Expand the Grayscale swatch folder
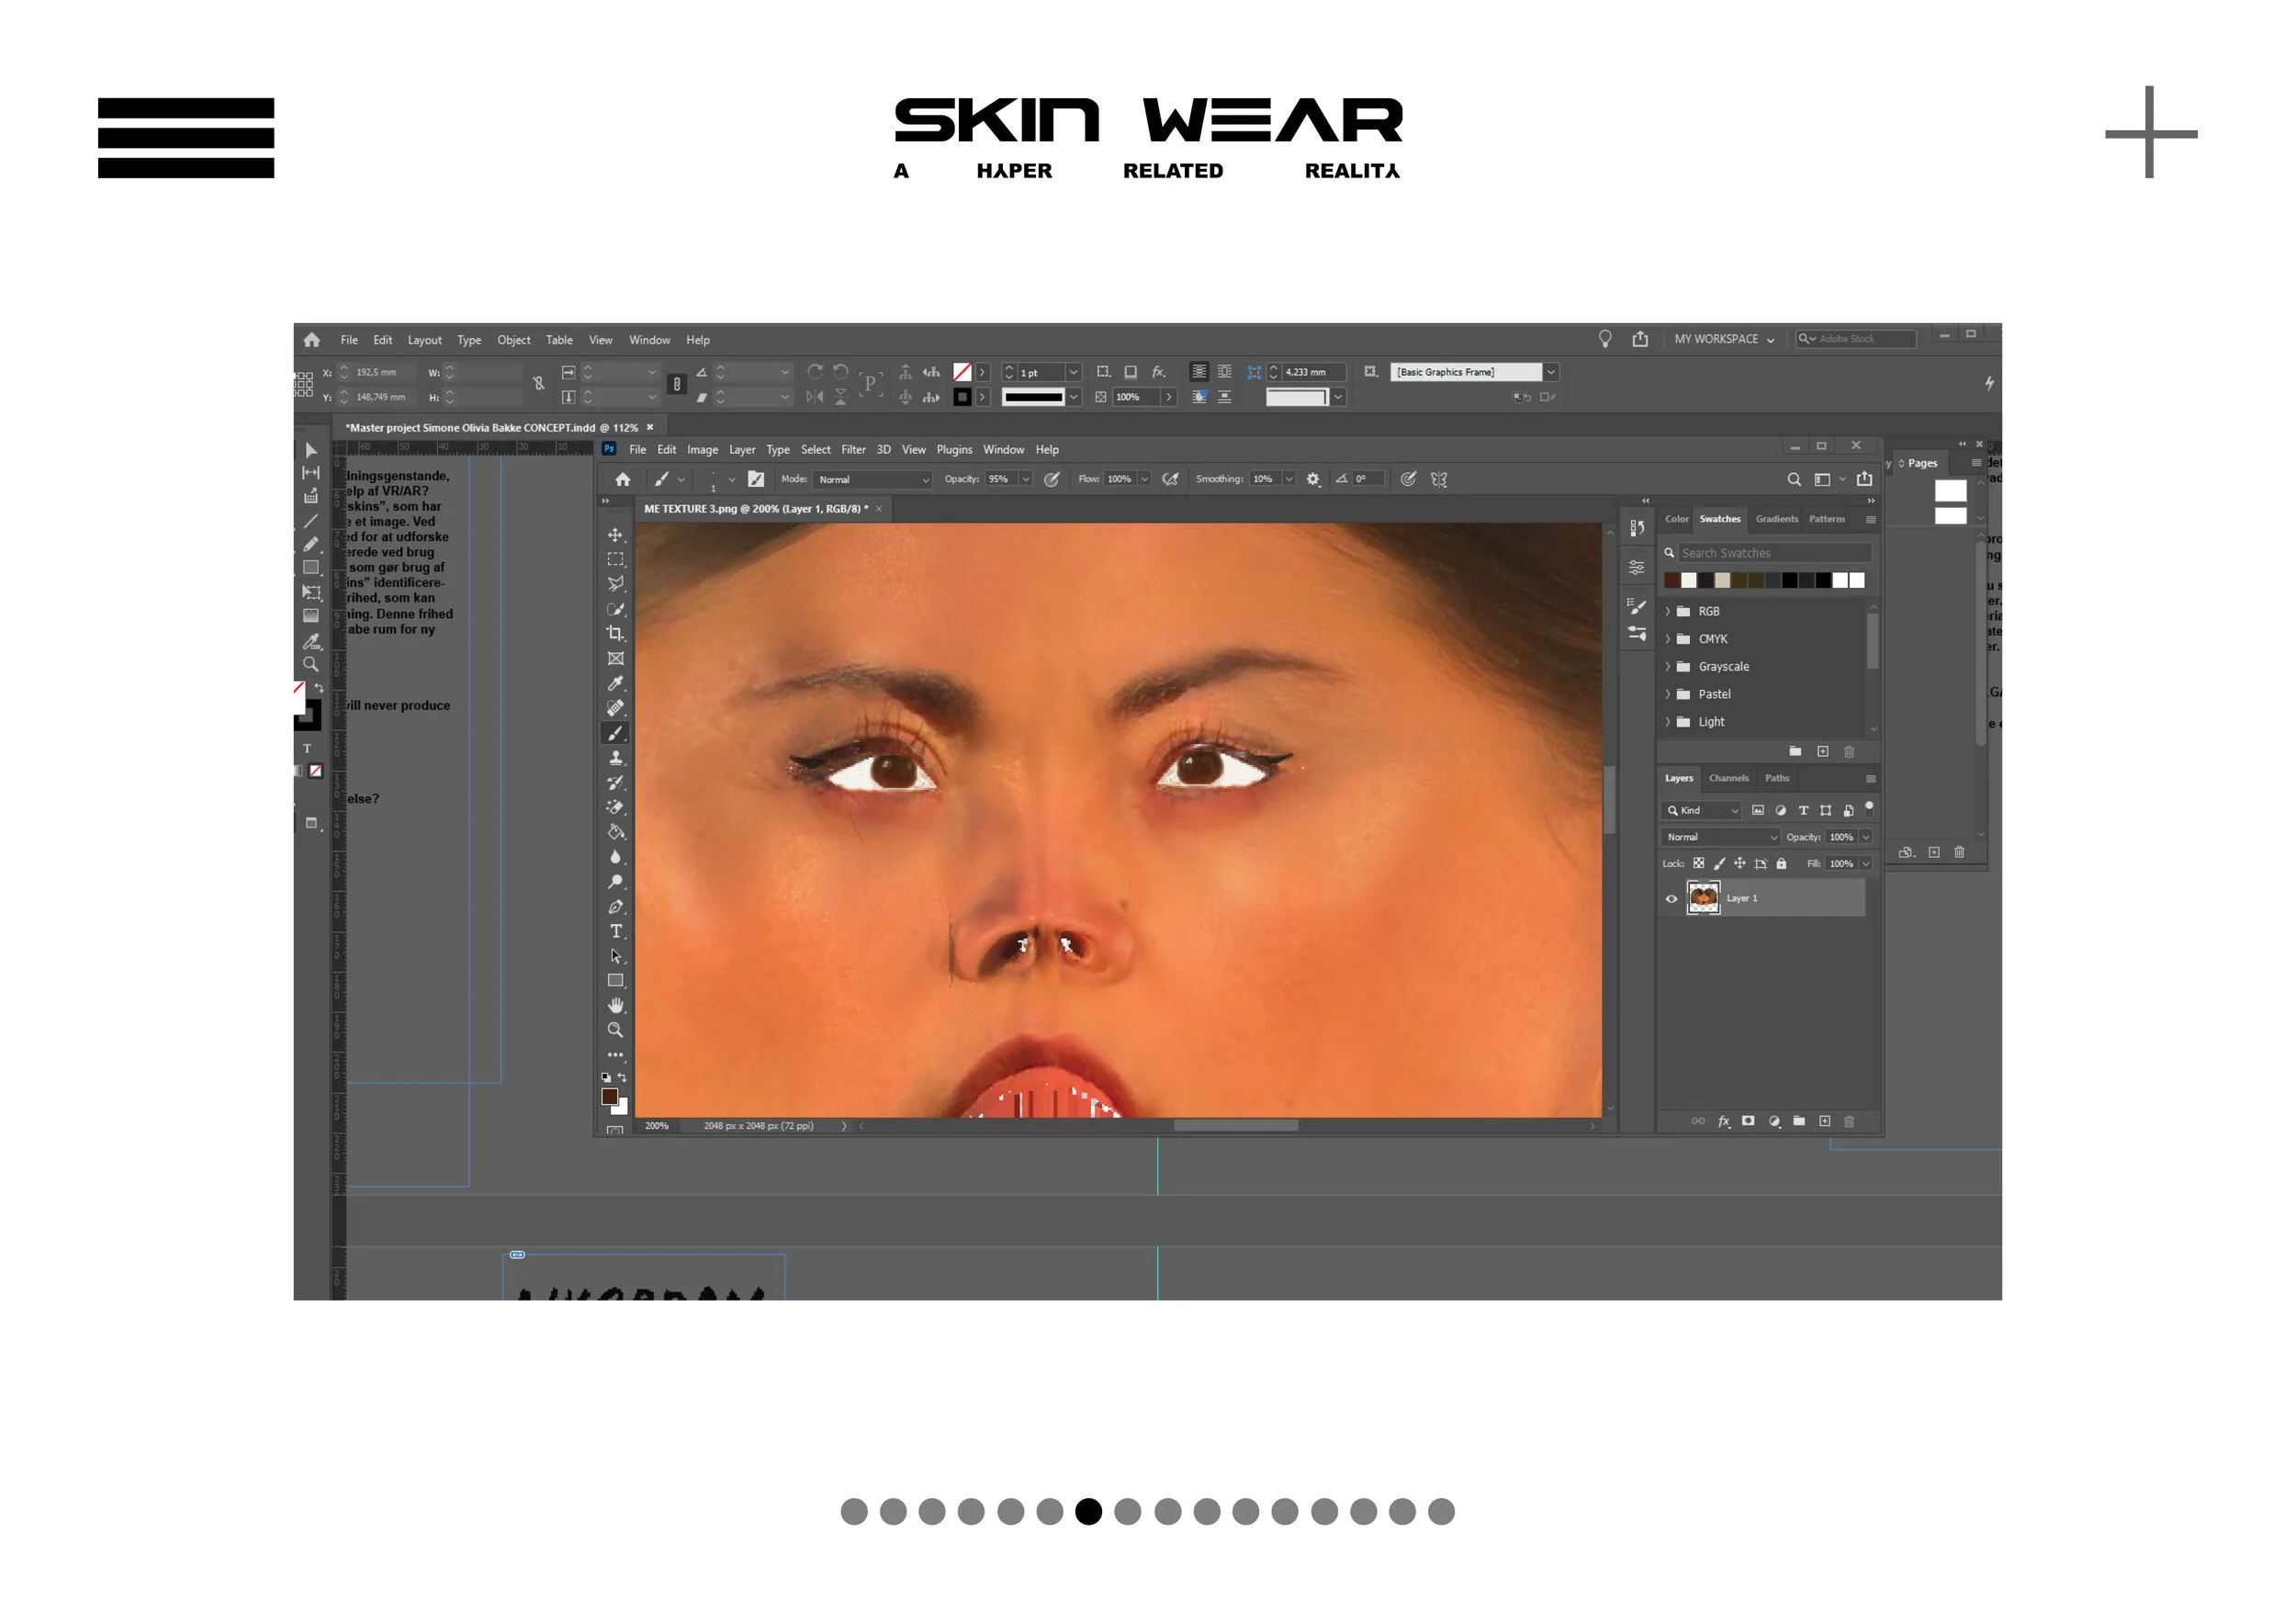Viewport: 2296px width, 1623px height. tap(1668, 666)
